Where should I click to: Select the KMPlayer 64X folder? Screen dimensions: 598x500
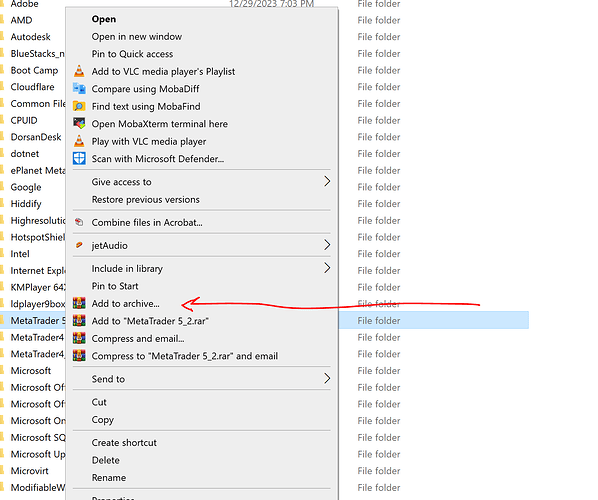coord(38,288)
